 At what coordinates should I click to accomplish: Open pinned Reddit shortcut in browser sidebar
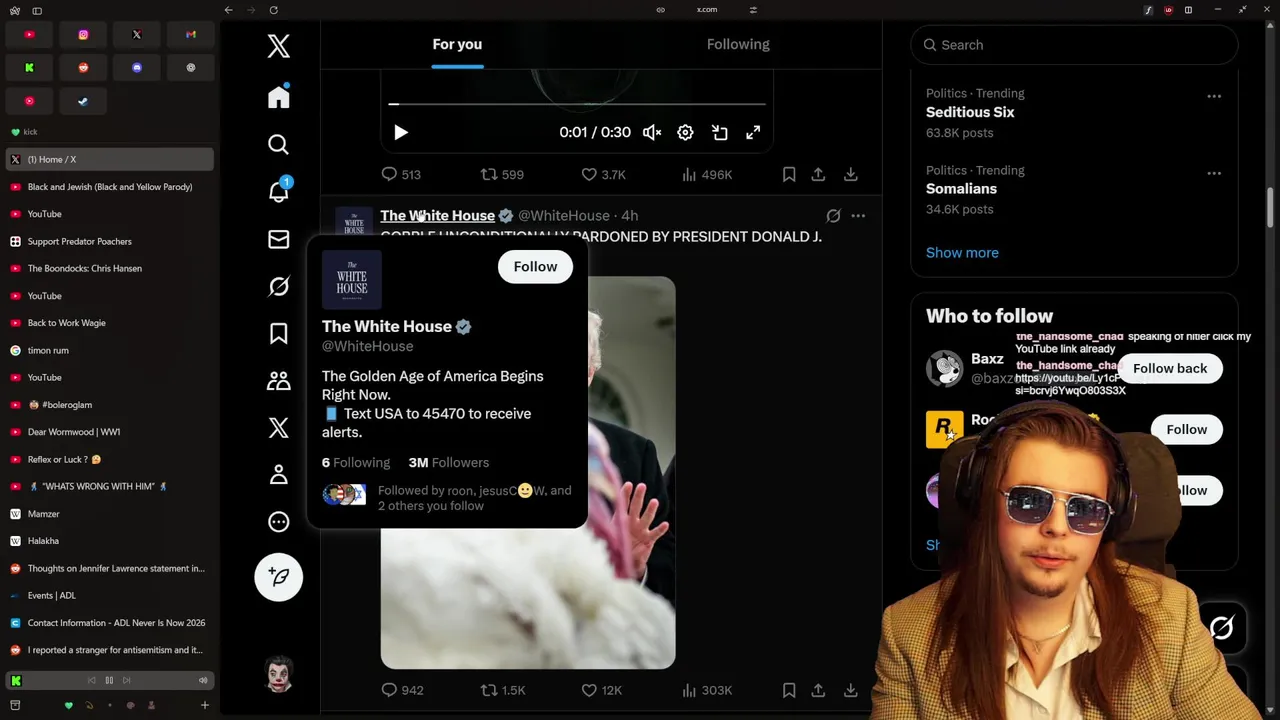[83, 68]
